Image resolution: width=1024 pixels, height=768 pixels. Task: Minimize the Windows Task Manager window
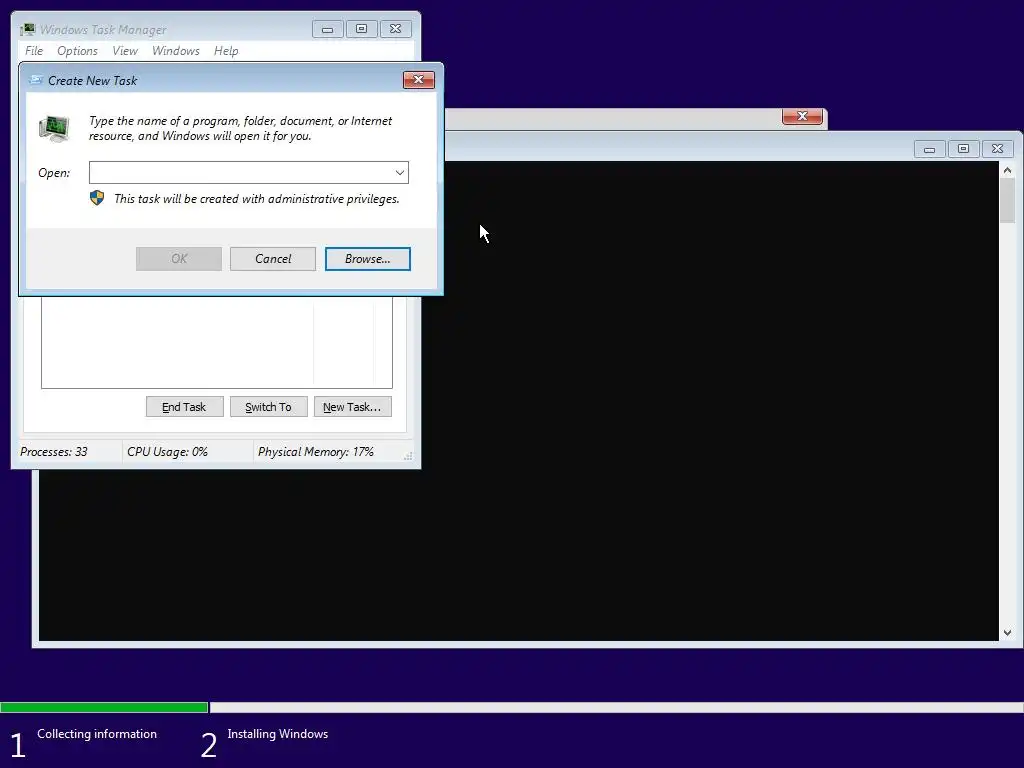click(x=328, y=29)
